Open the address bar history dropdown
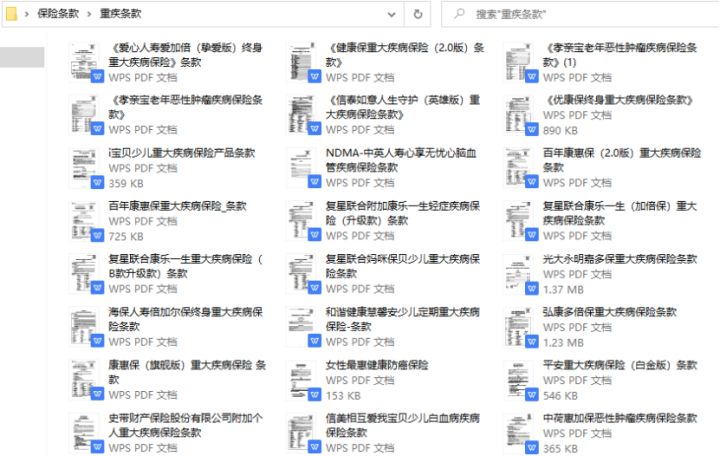The image size is (720, 456). (391, 14)
